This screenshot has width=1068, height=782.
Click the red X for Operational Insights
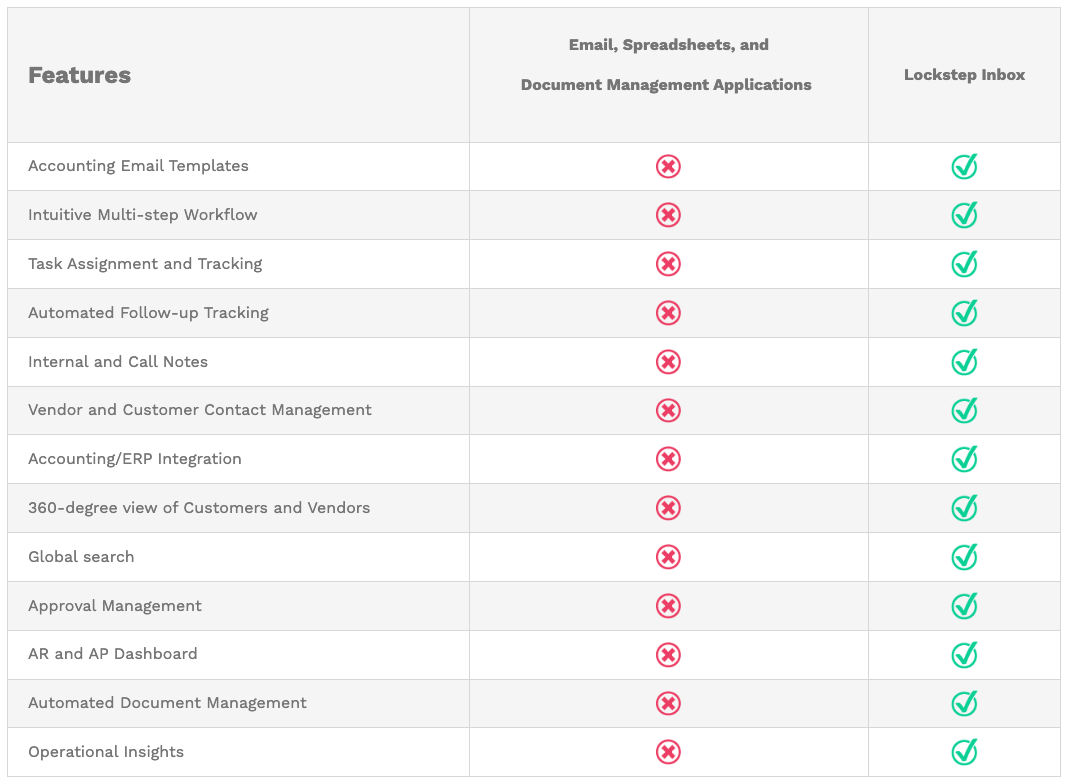pos(668,752)
